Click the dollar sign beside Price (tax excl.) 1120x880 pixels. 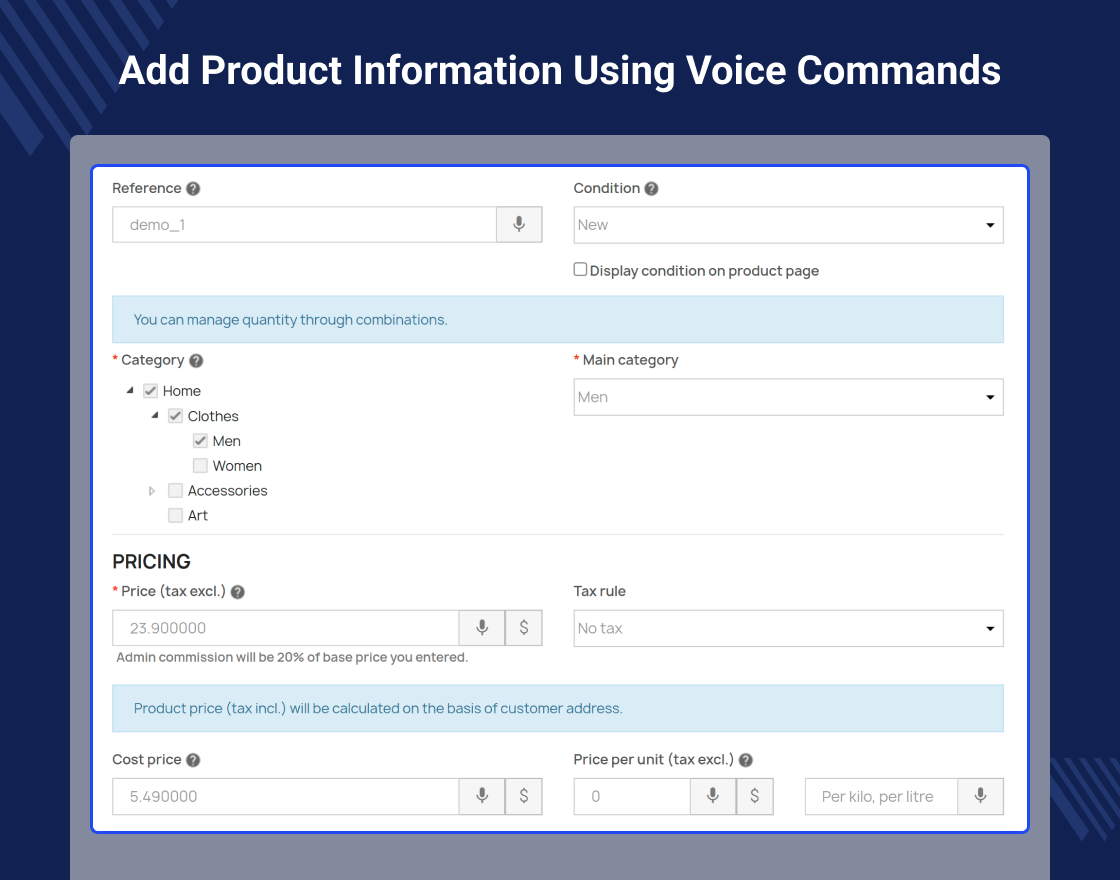524,628
